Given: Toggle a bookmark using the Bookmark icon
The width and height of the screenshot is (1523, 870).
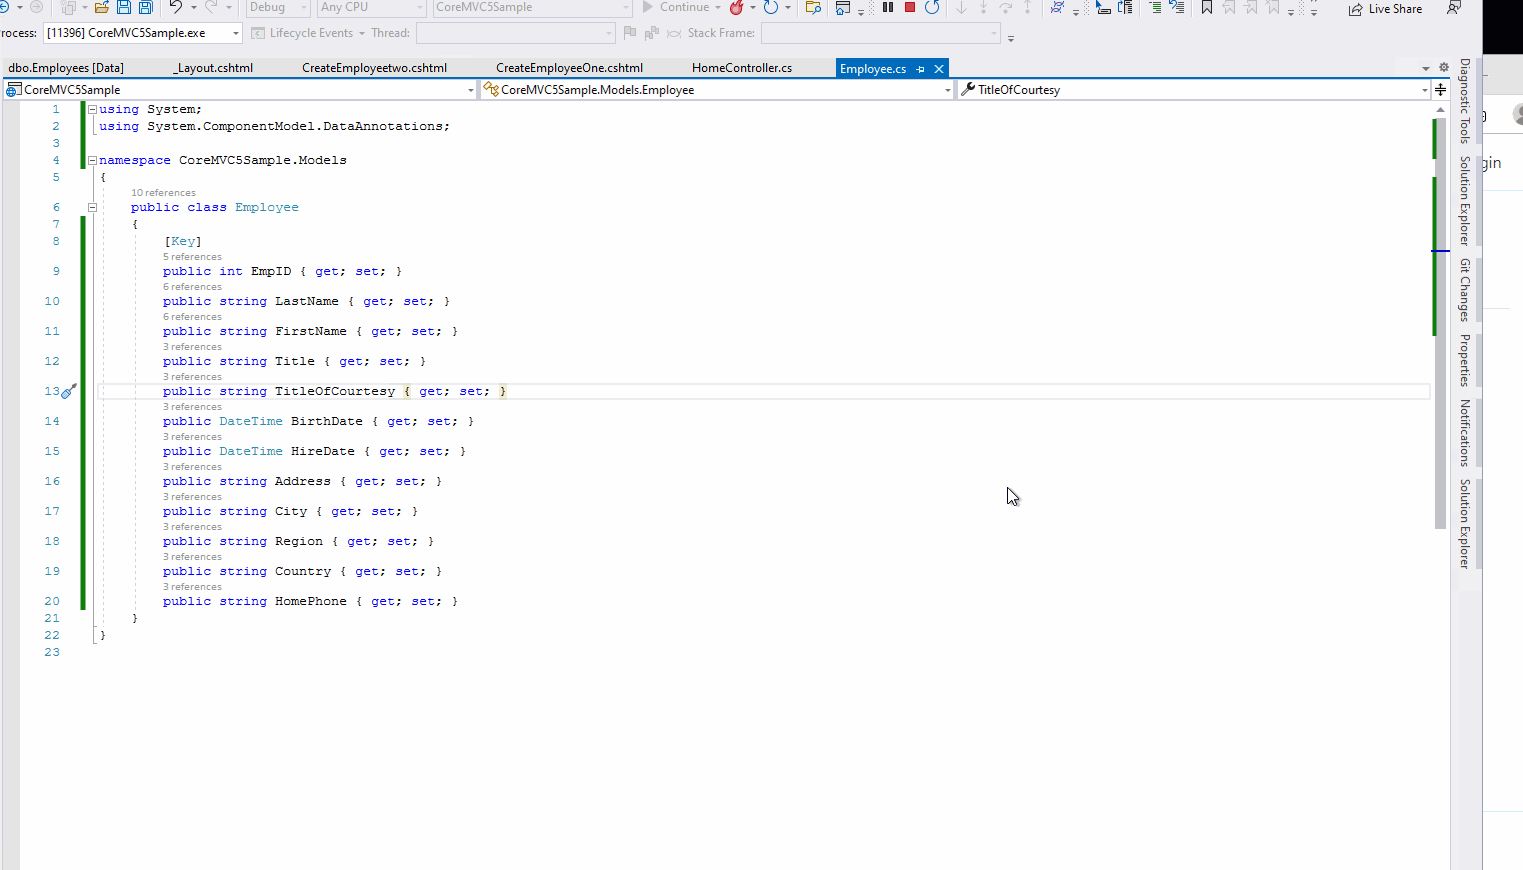Looking at the screenshot, I should click(x=1207, y=7).
